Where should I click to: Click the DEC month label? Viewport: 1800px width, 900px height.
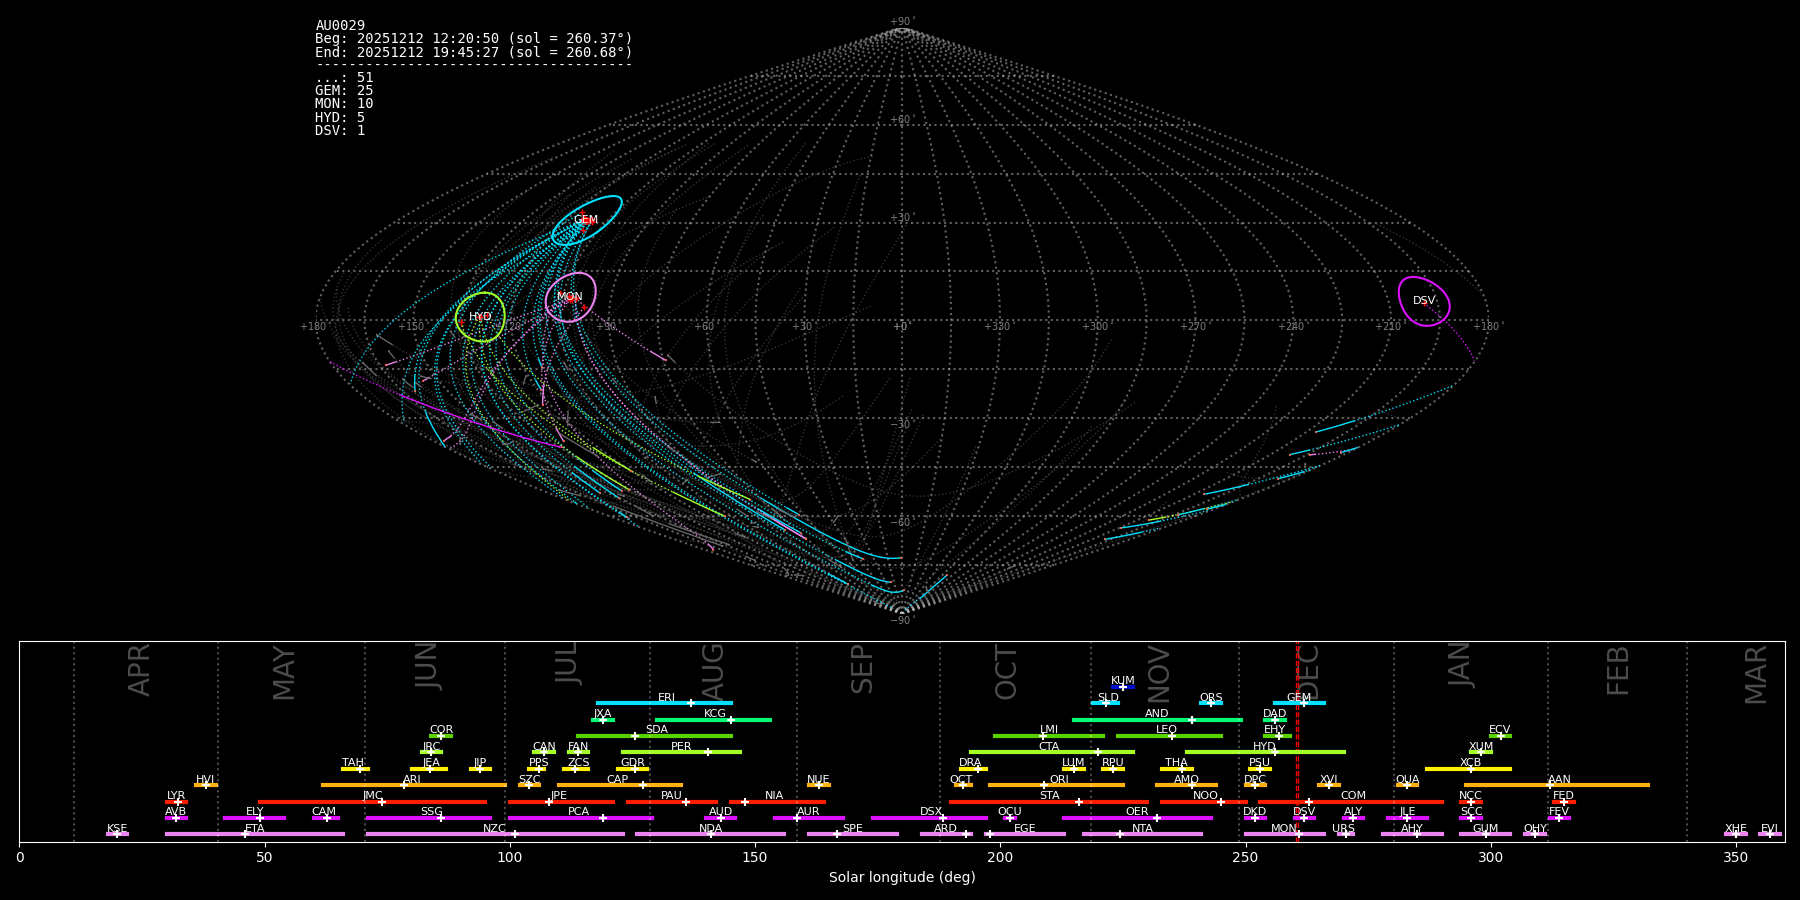click(1310, 670)
